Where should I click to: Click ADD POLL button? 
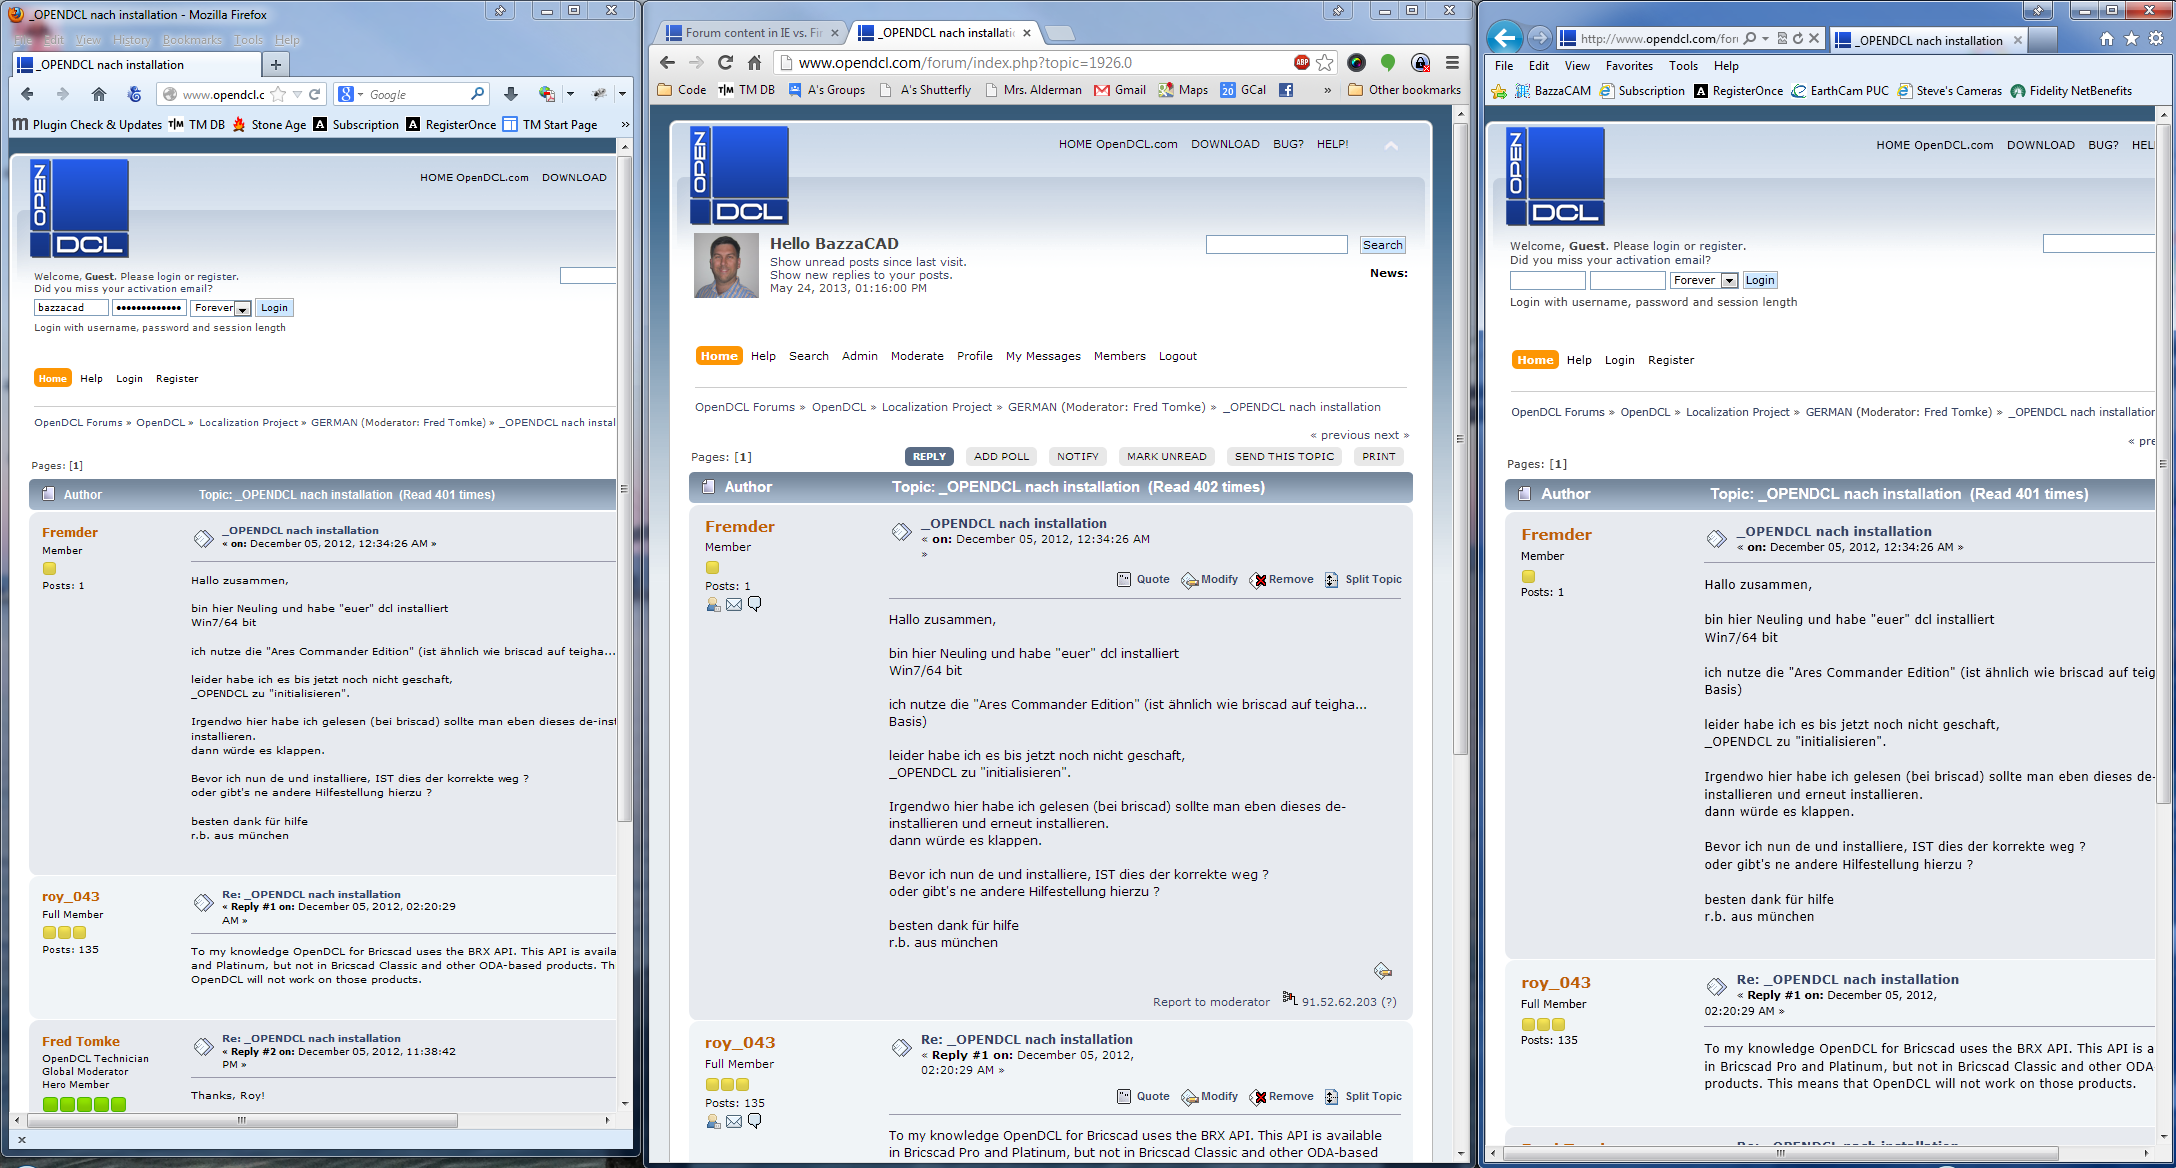(1001, 456)
